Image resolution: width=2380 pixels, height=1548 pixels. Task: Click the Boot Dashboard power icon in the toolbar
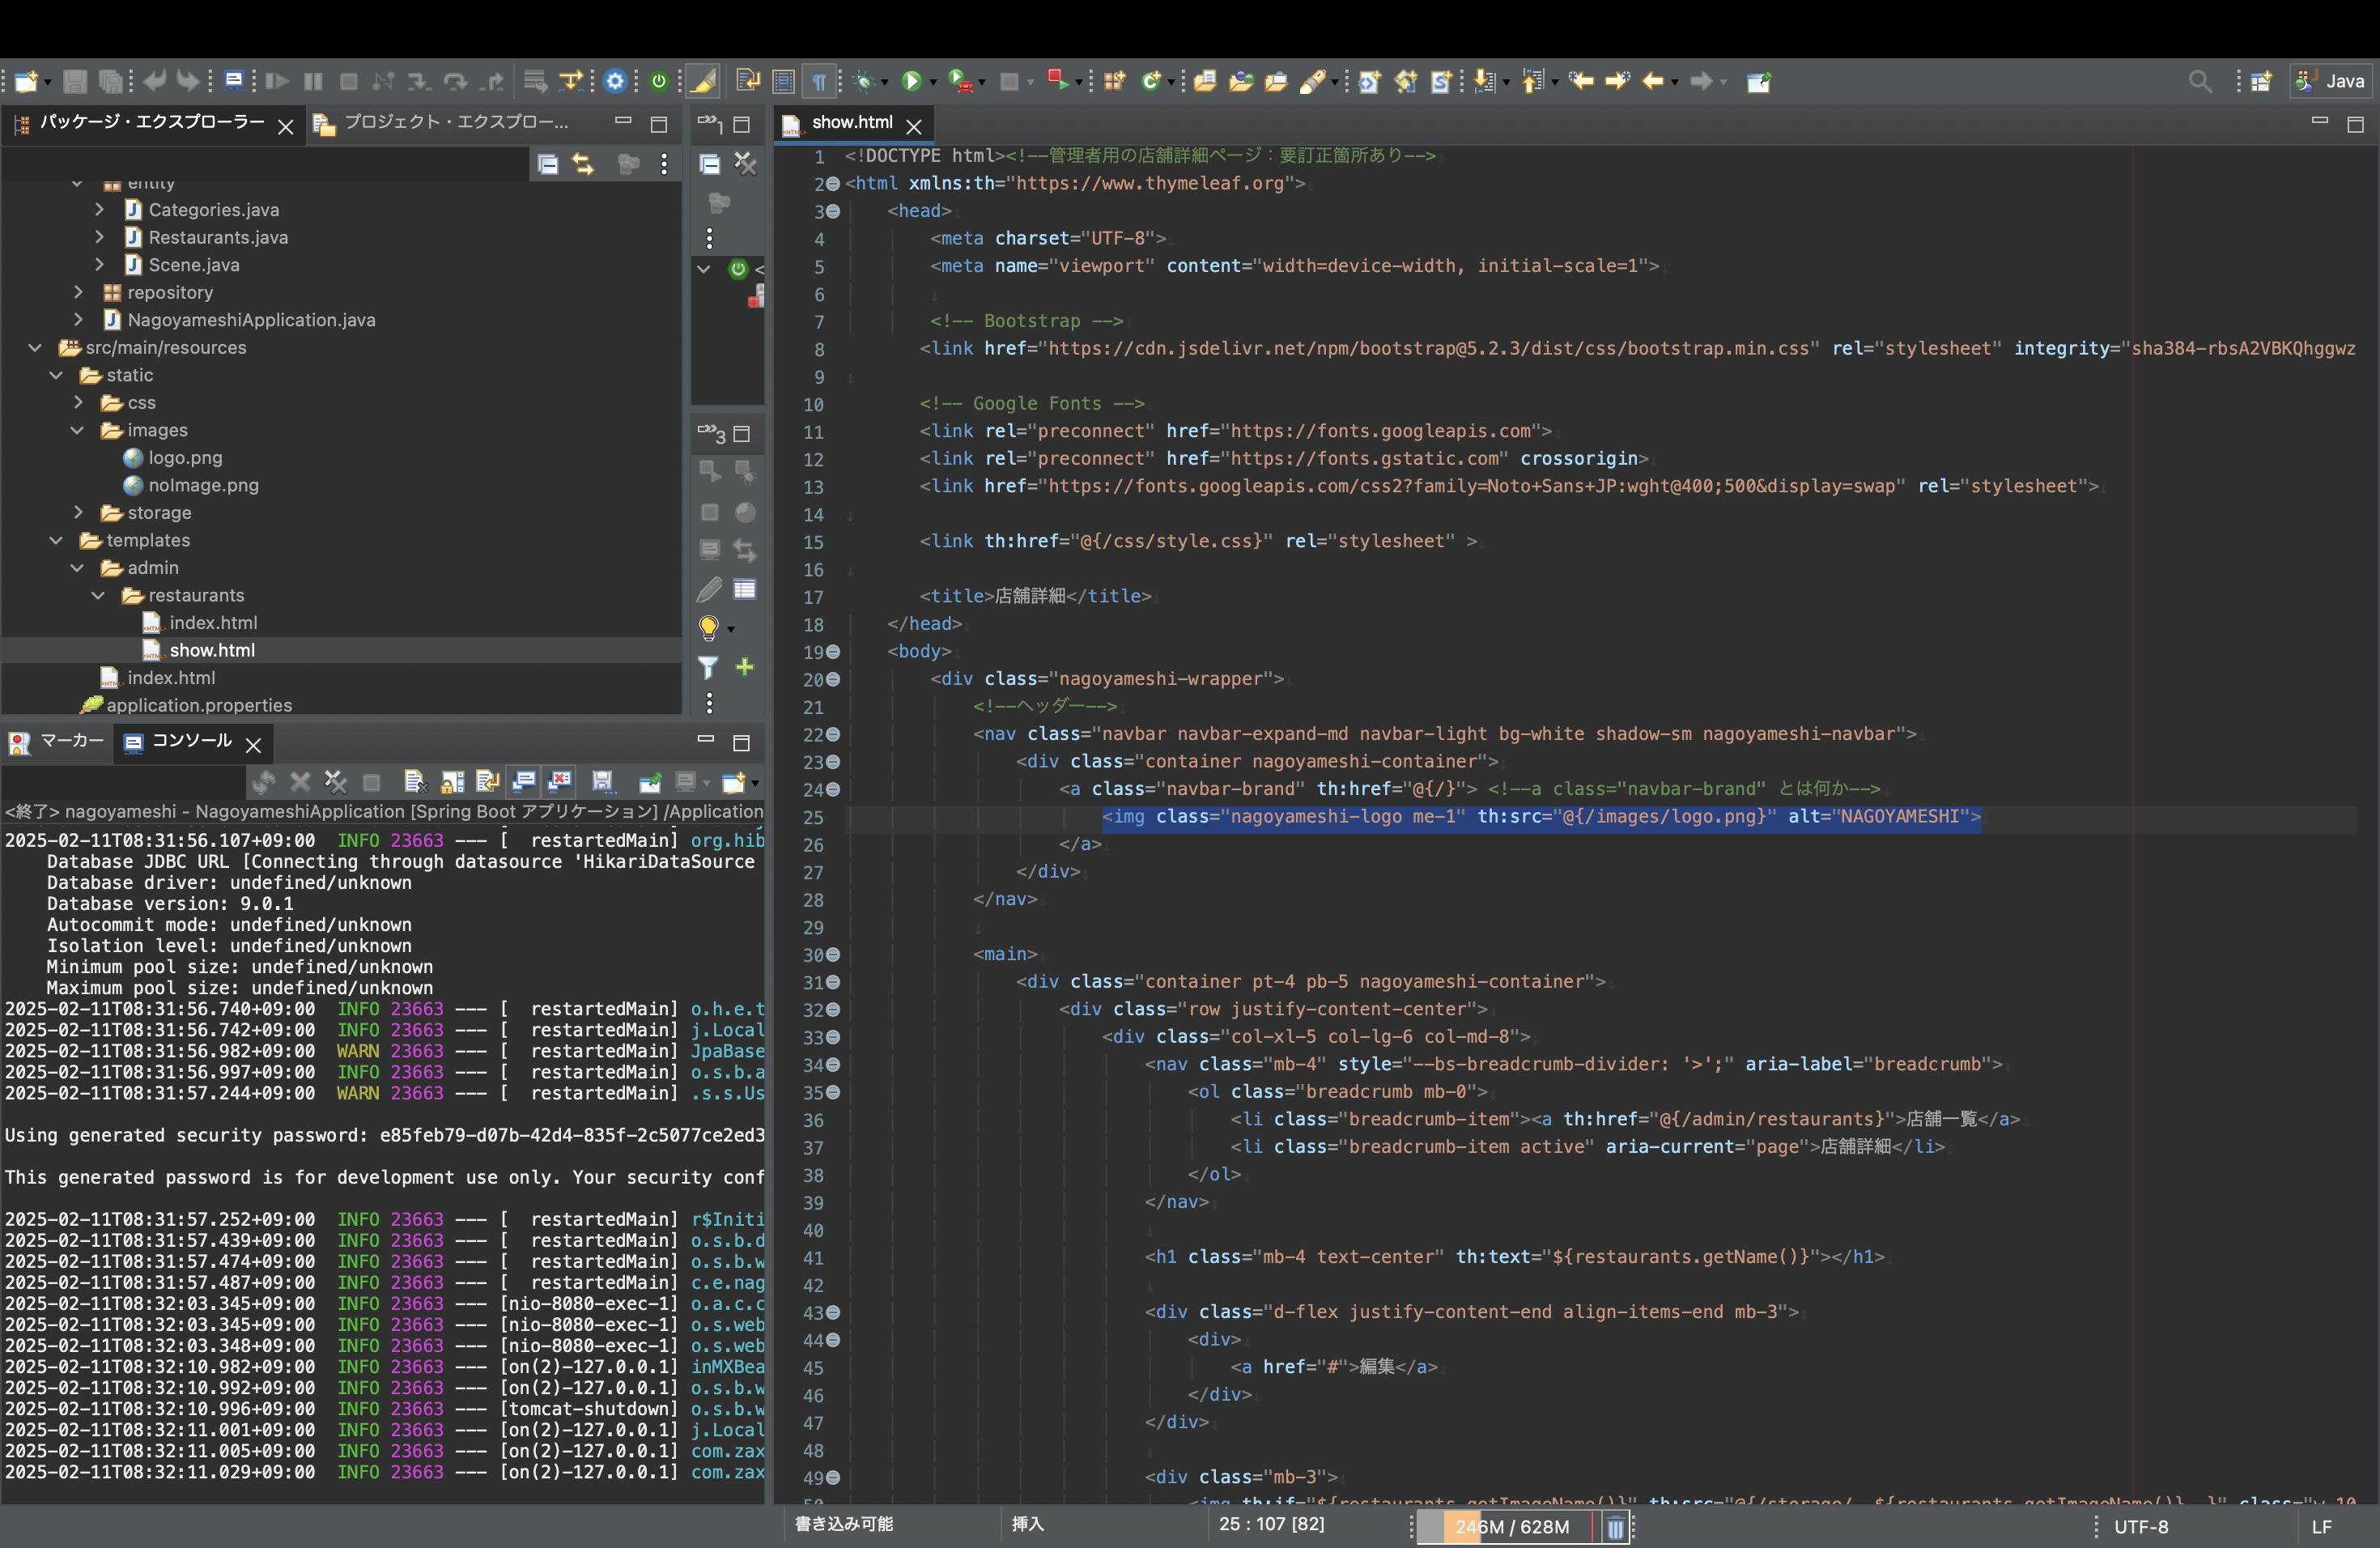(659, 81)
